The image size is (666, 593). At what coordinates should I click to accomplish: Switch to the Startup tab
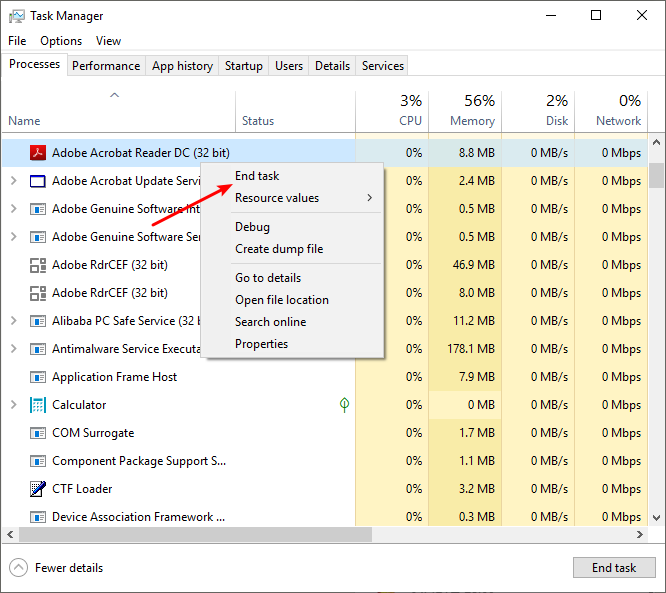244,66
